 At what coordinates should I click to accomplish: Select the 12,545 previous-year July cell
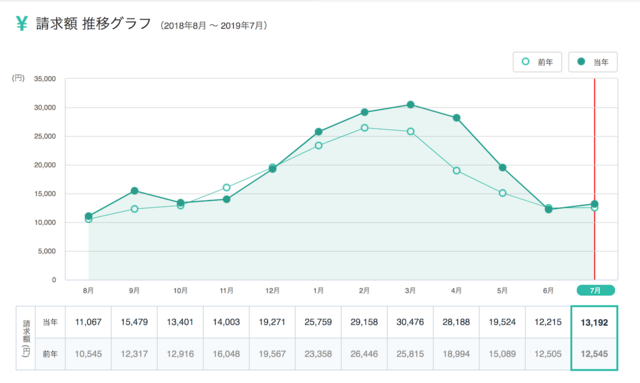click(x=594, y=354)
